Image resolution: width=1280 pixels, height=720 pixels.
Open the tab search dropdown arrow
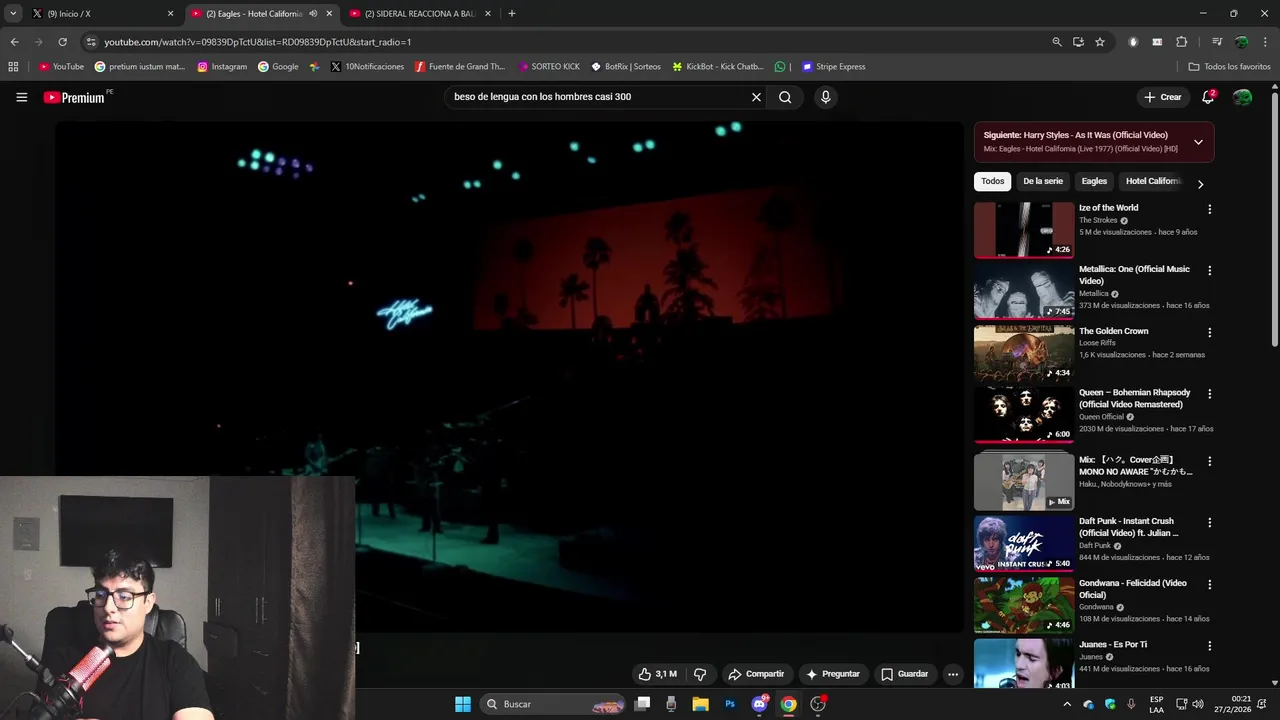tap(13, 14)
